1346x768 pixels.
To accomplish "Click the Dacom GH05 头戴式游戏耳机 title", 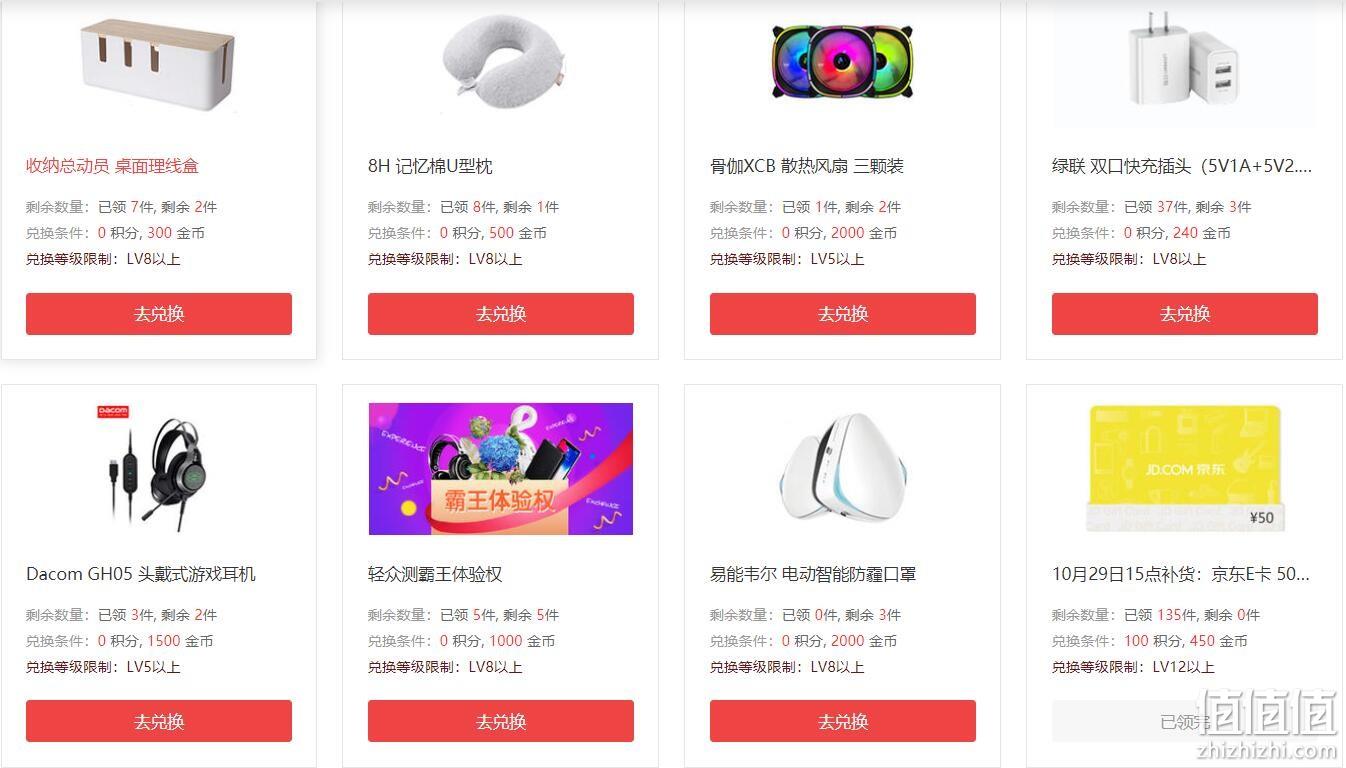I will click(141, 574).
